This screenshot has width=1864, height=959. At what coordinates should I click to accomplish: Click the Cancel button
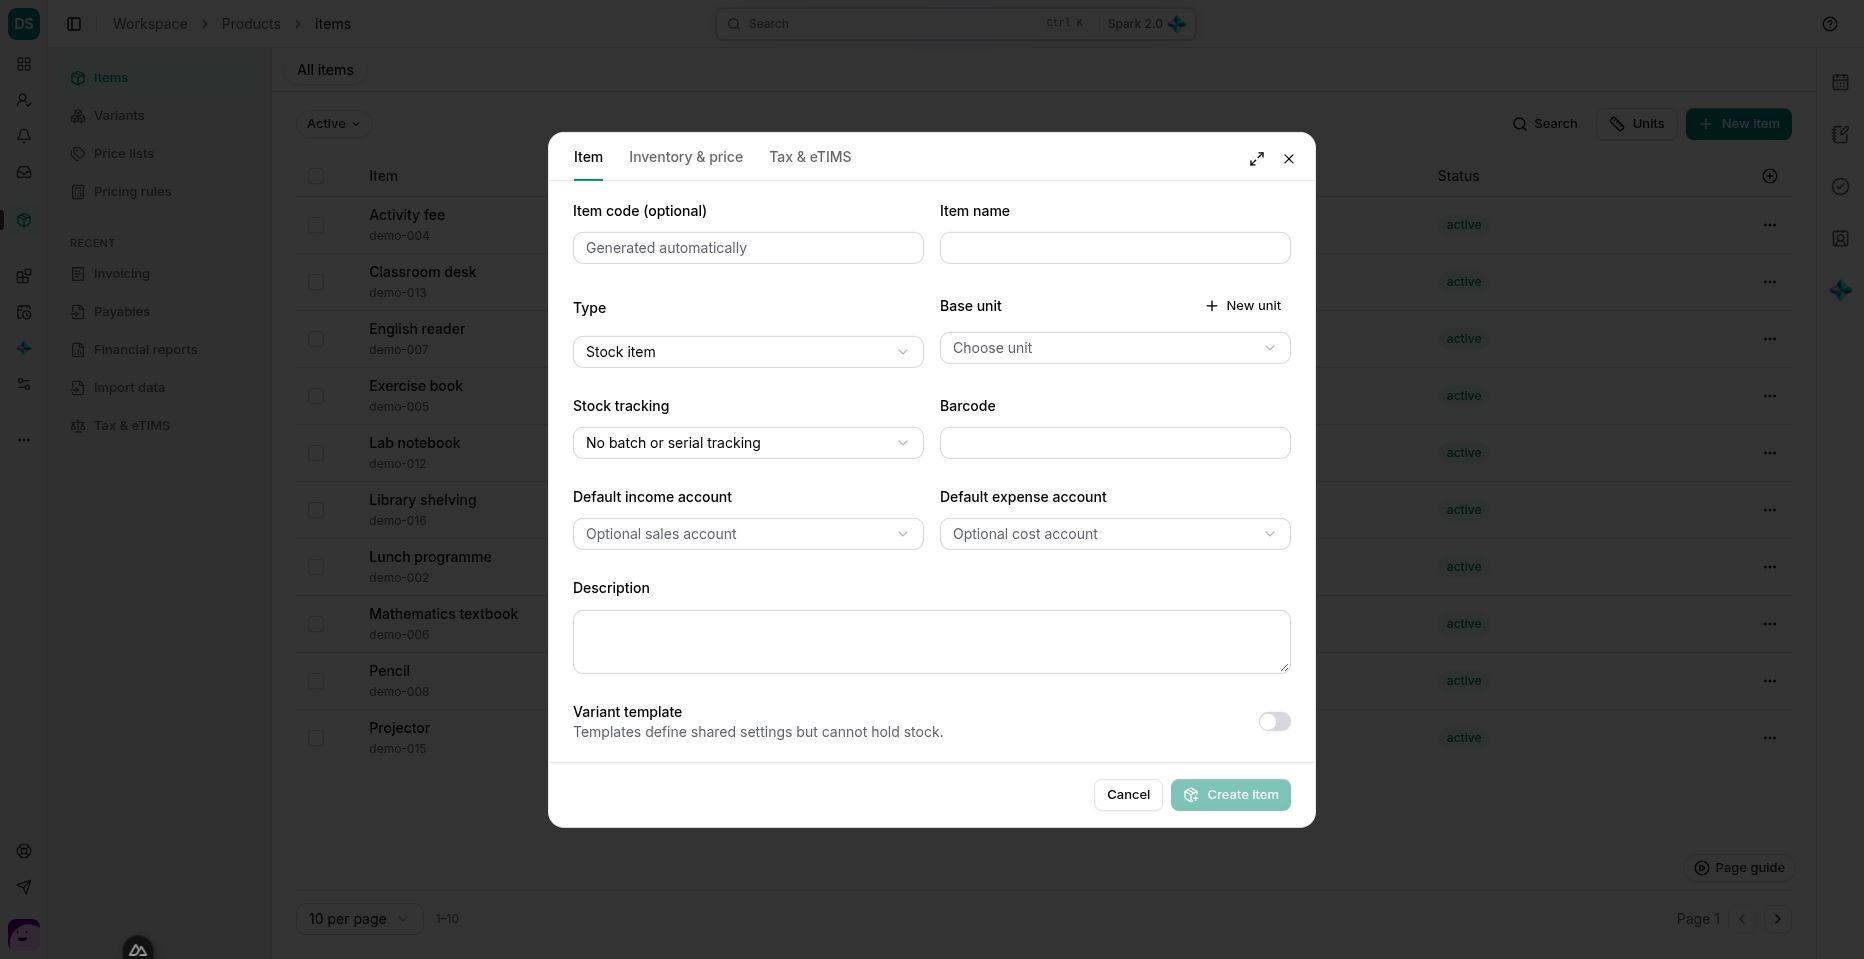pos(1128,795)
